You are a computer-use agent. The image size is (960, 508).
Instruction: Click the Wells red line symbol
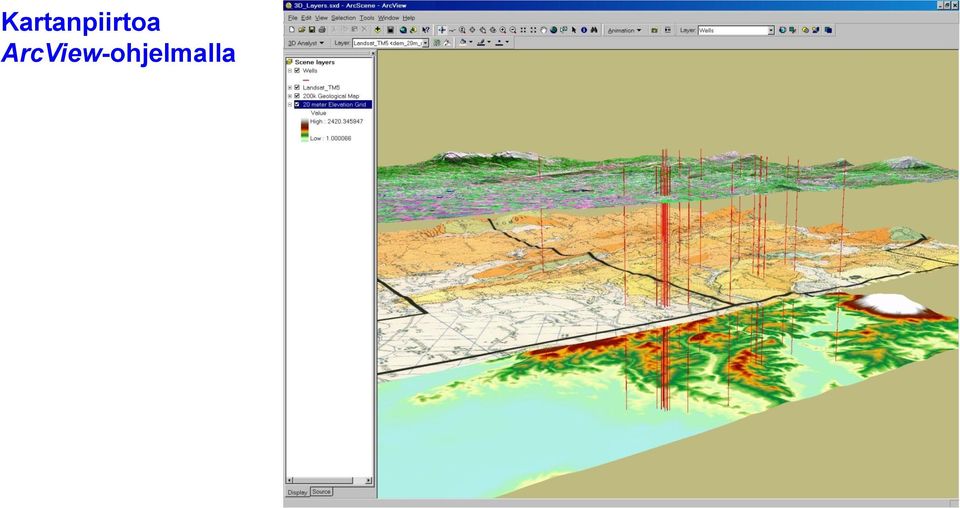point(306,80)
